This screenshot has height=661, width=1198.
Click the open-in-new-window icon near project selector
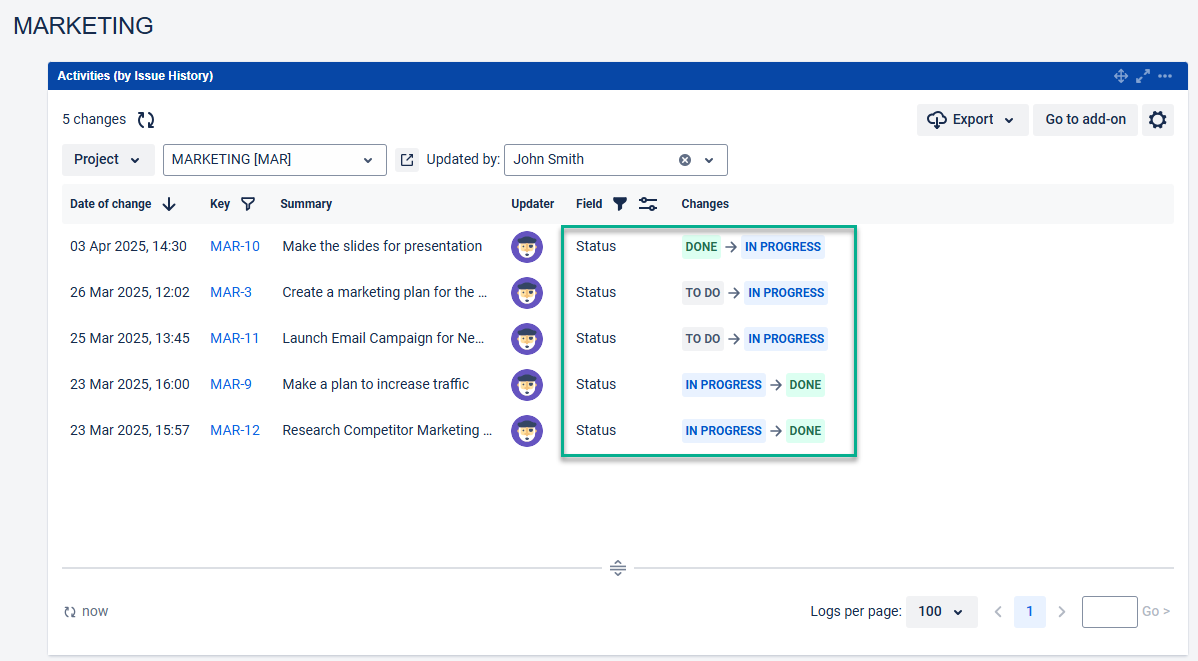click(407, 160)
